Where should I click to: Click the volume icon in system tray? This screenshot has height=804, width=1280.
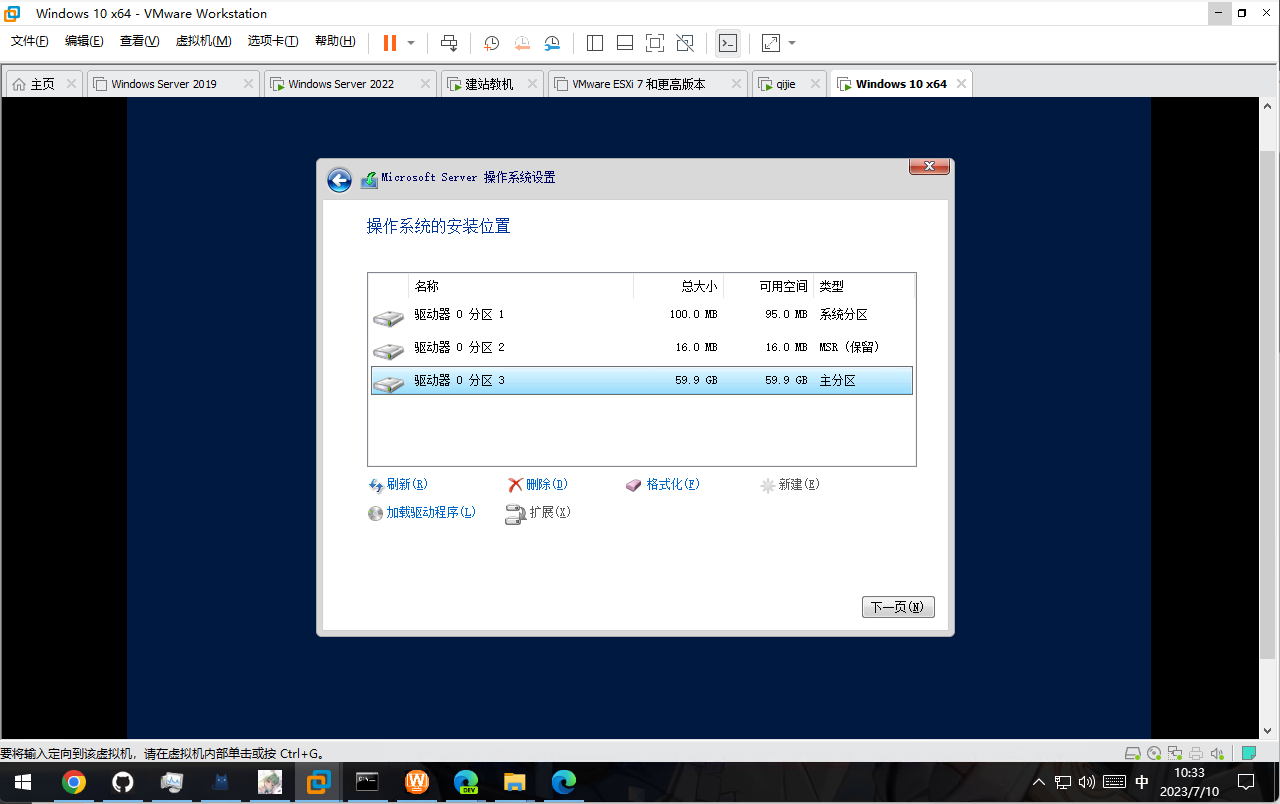click(1087, 783)
